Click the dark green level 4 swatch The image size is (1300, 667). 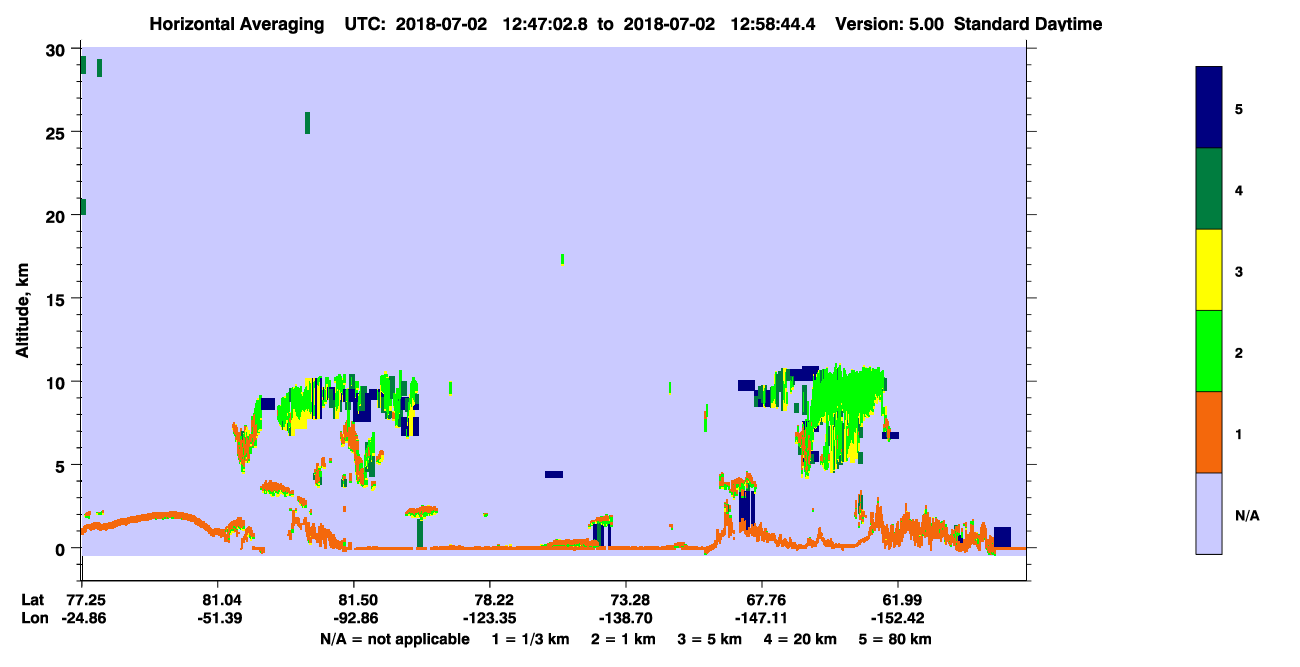point(1209,189)
